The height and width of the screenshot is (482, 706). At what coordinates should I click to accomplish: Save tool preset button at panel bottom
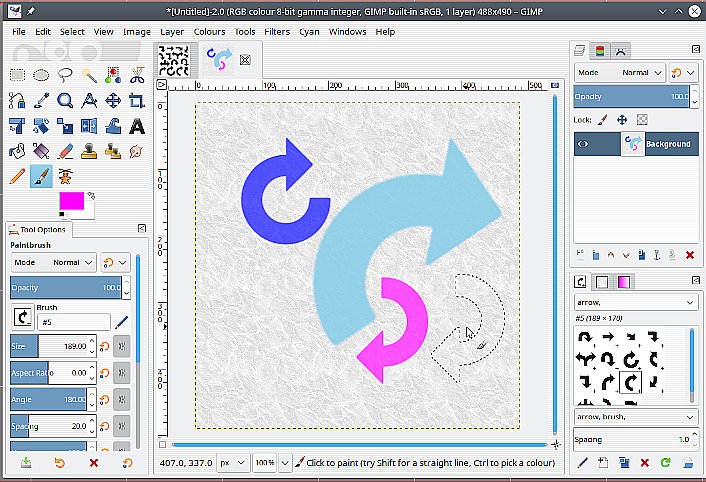(26, 463)
